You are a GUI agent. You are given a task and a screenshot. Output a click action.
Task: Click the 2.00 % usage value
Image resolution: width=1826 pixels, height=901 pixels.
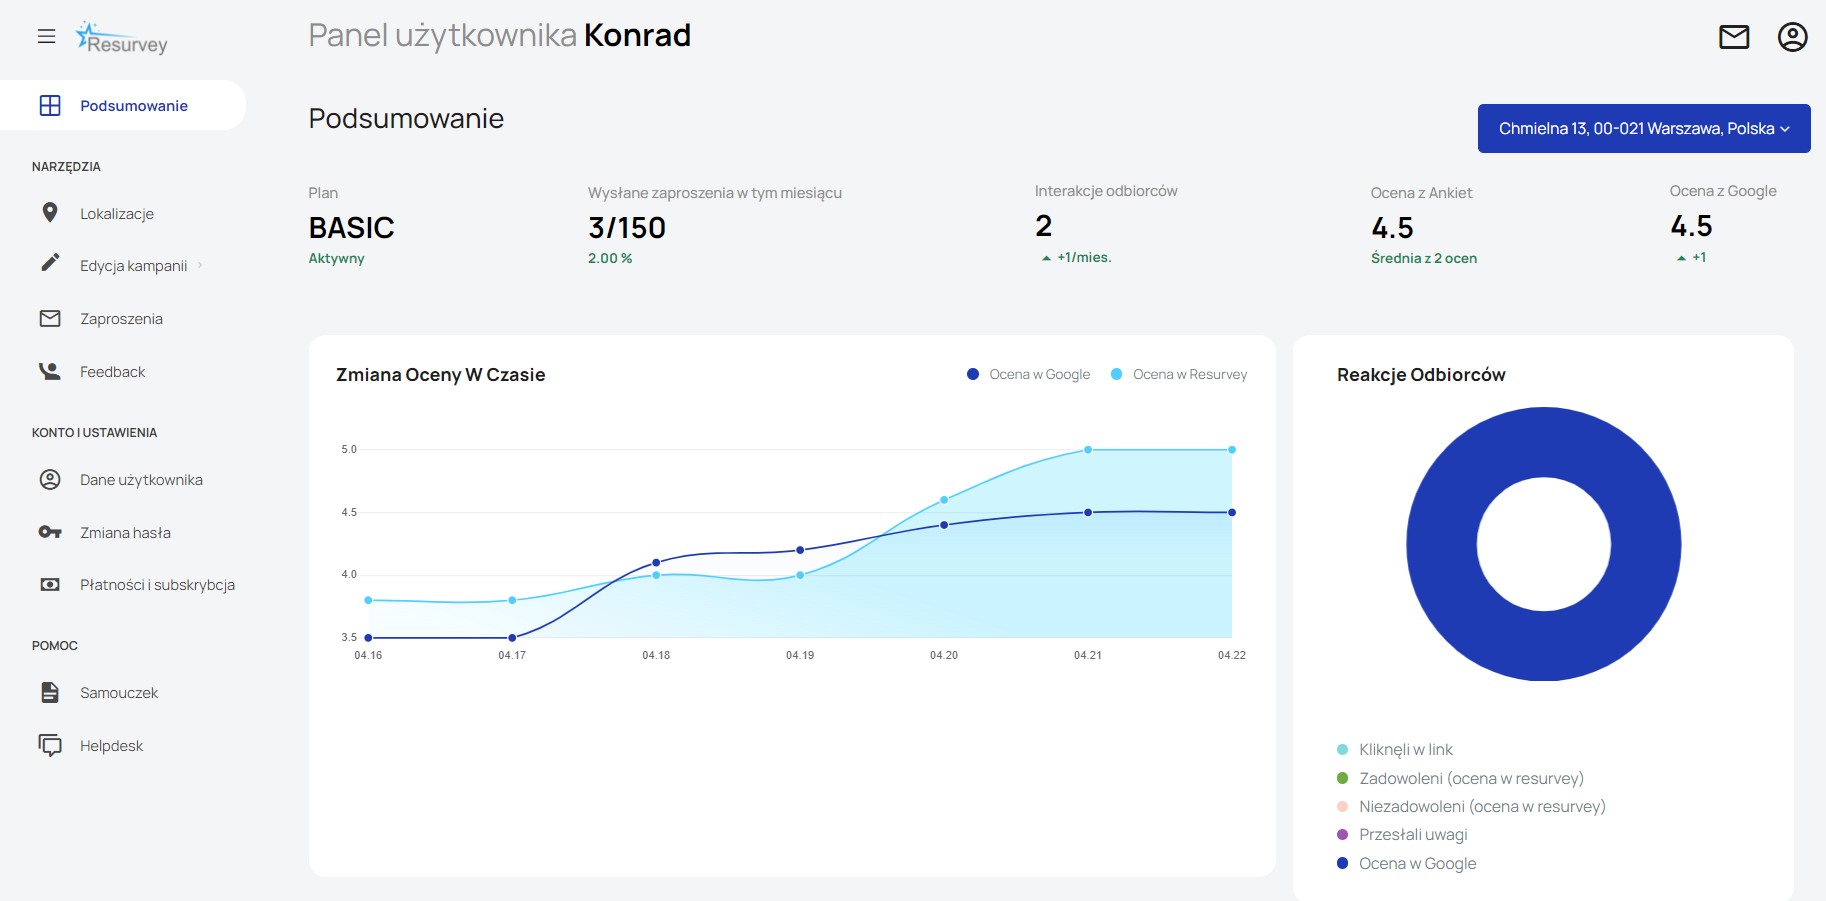point(610,258)
